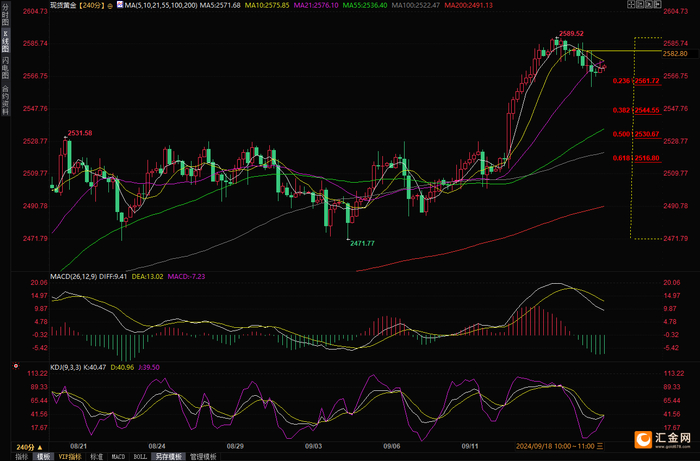Image resolution: width=700 pixels, height=461 pixels.
Task: Click the MA5:2571.68 value
Action: click(x=220, y=5)
